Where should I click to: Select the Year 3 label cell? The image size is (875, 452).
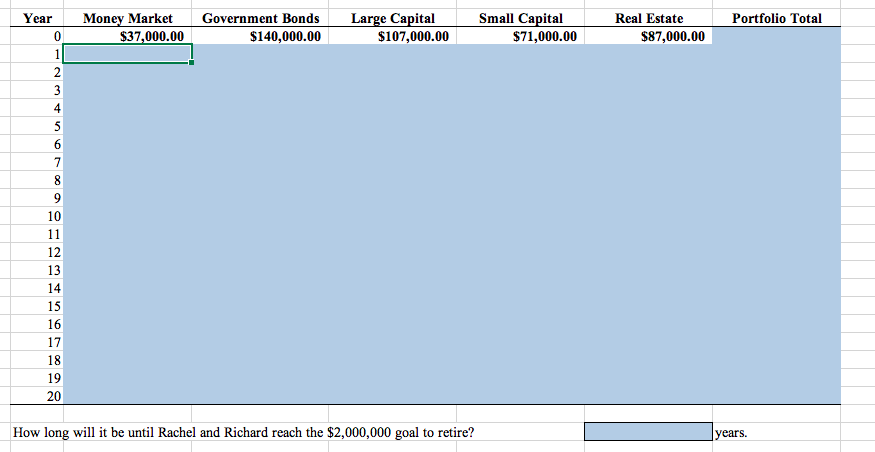tap(37, 90)
